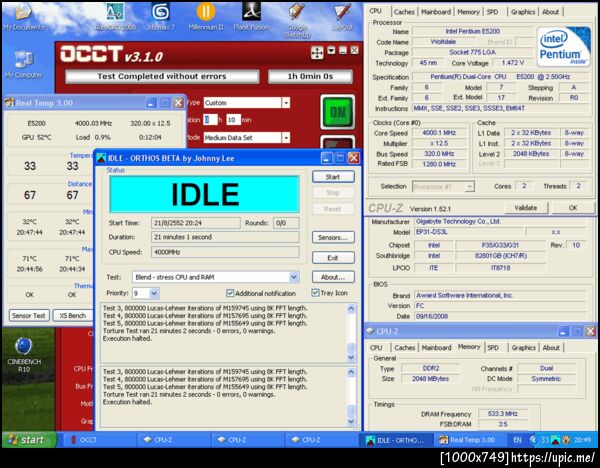Open the SPD tab in lower CPU-Z window
The height and width of the screenshot is (468, 600).
(x=493, y=347)
